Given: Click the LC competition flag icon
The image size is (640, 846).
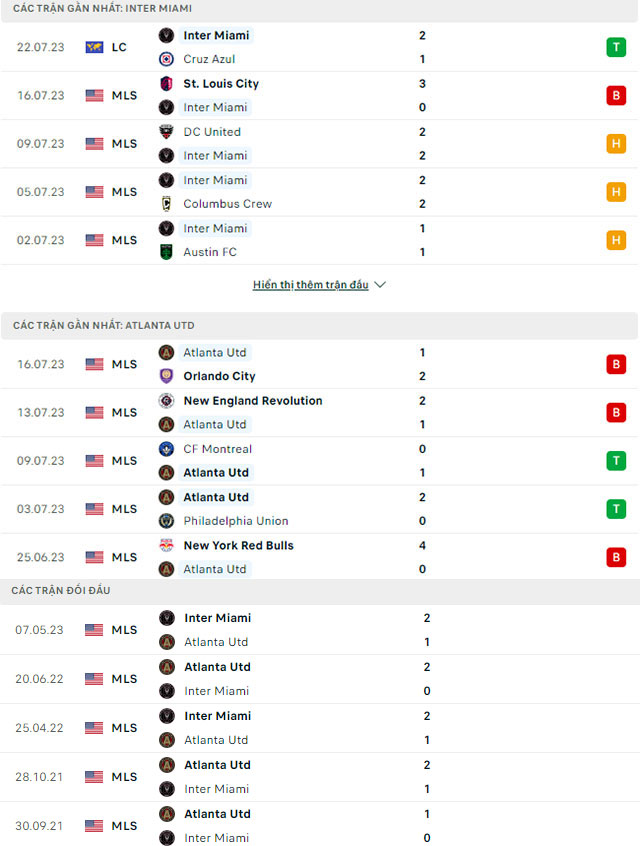Looking at the screenshot, I should click(94, 47).
